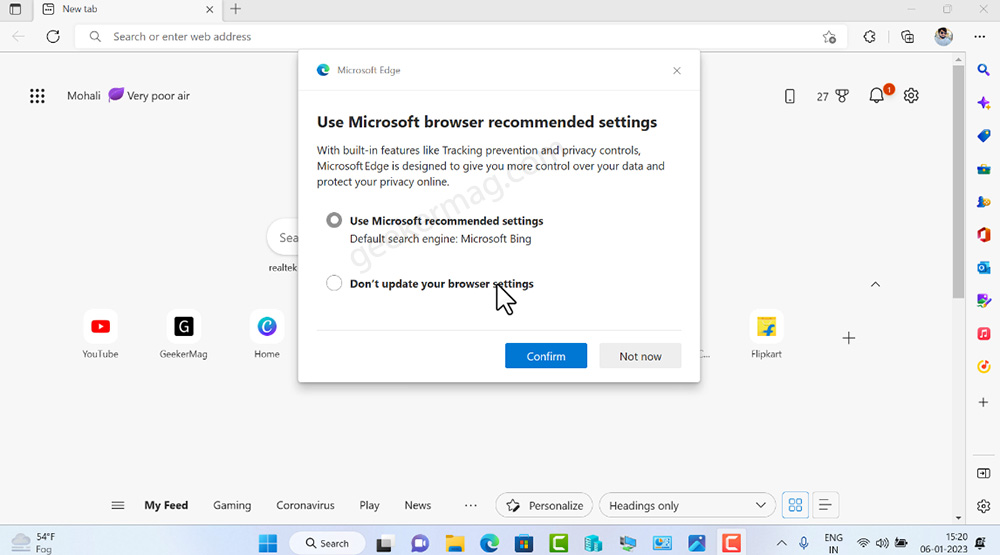1000x555 pixels.
Task: Click the taskbar Search box
Action: click(327, 543)
